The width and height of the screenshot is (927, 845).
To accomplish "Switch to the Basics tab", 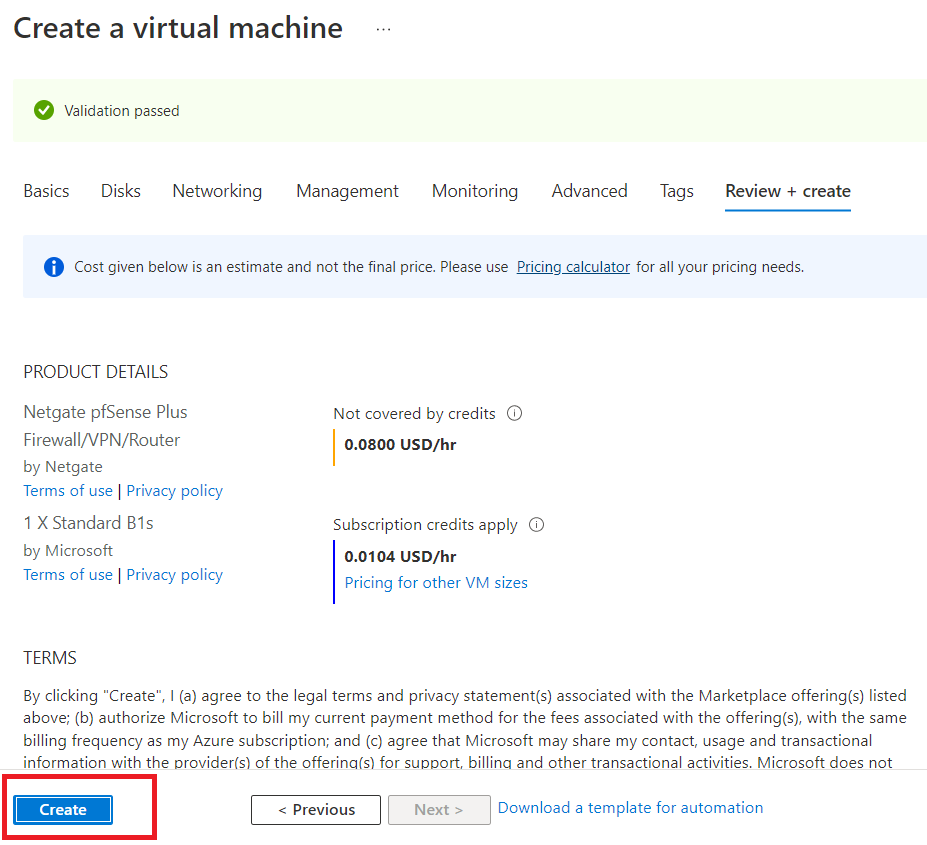I will (46, 191).
